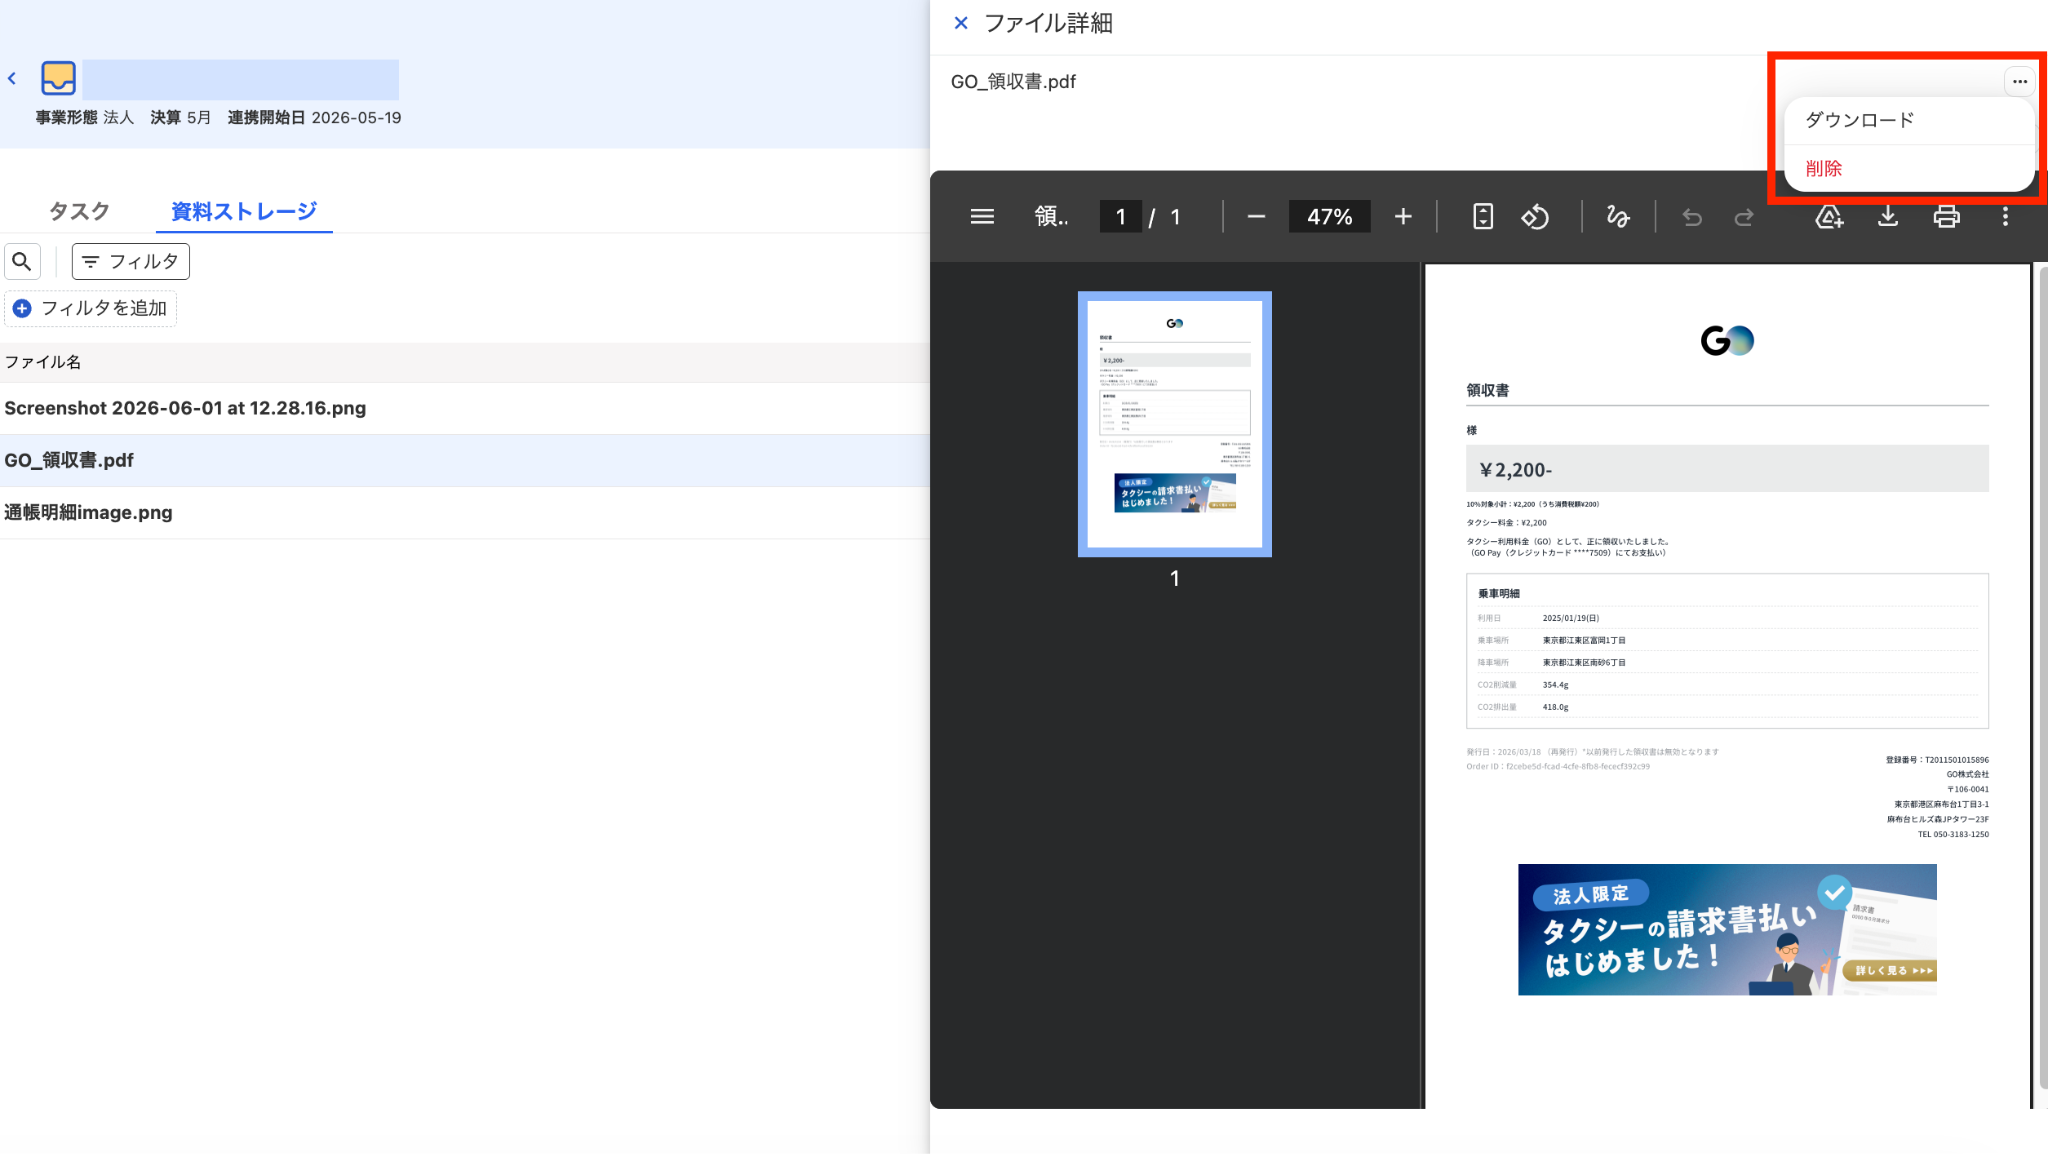
Task: Click the GO_領収書.pdf title in detail panel
Action: [x=1013, y=82]
